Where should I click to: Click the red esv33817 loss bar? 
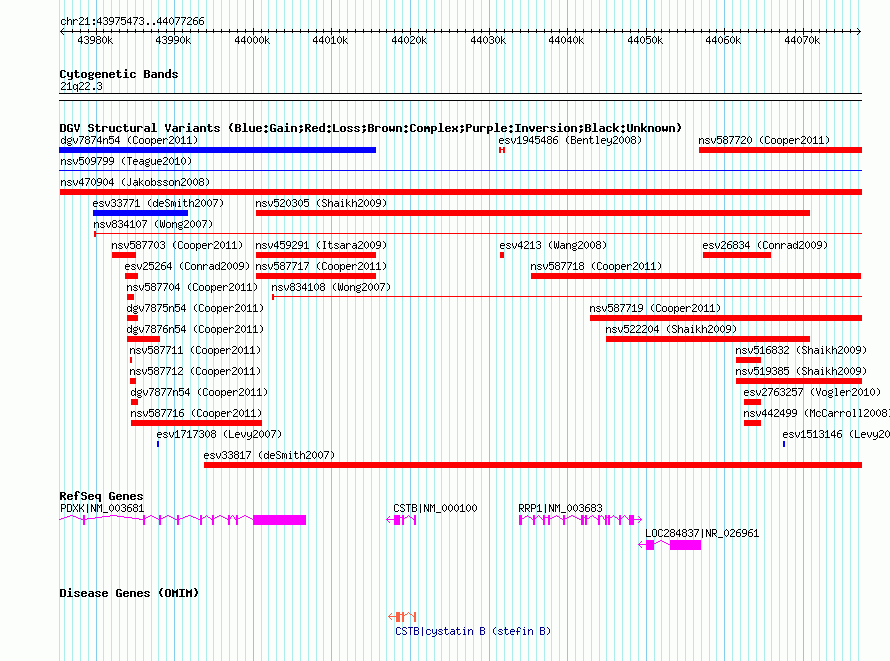tap(533, 465)
